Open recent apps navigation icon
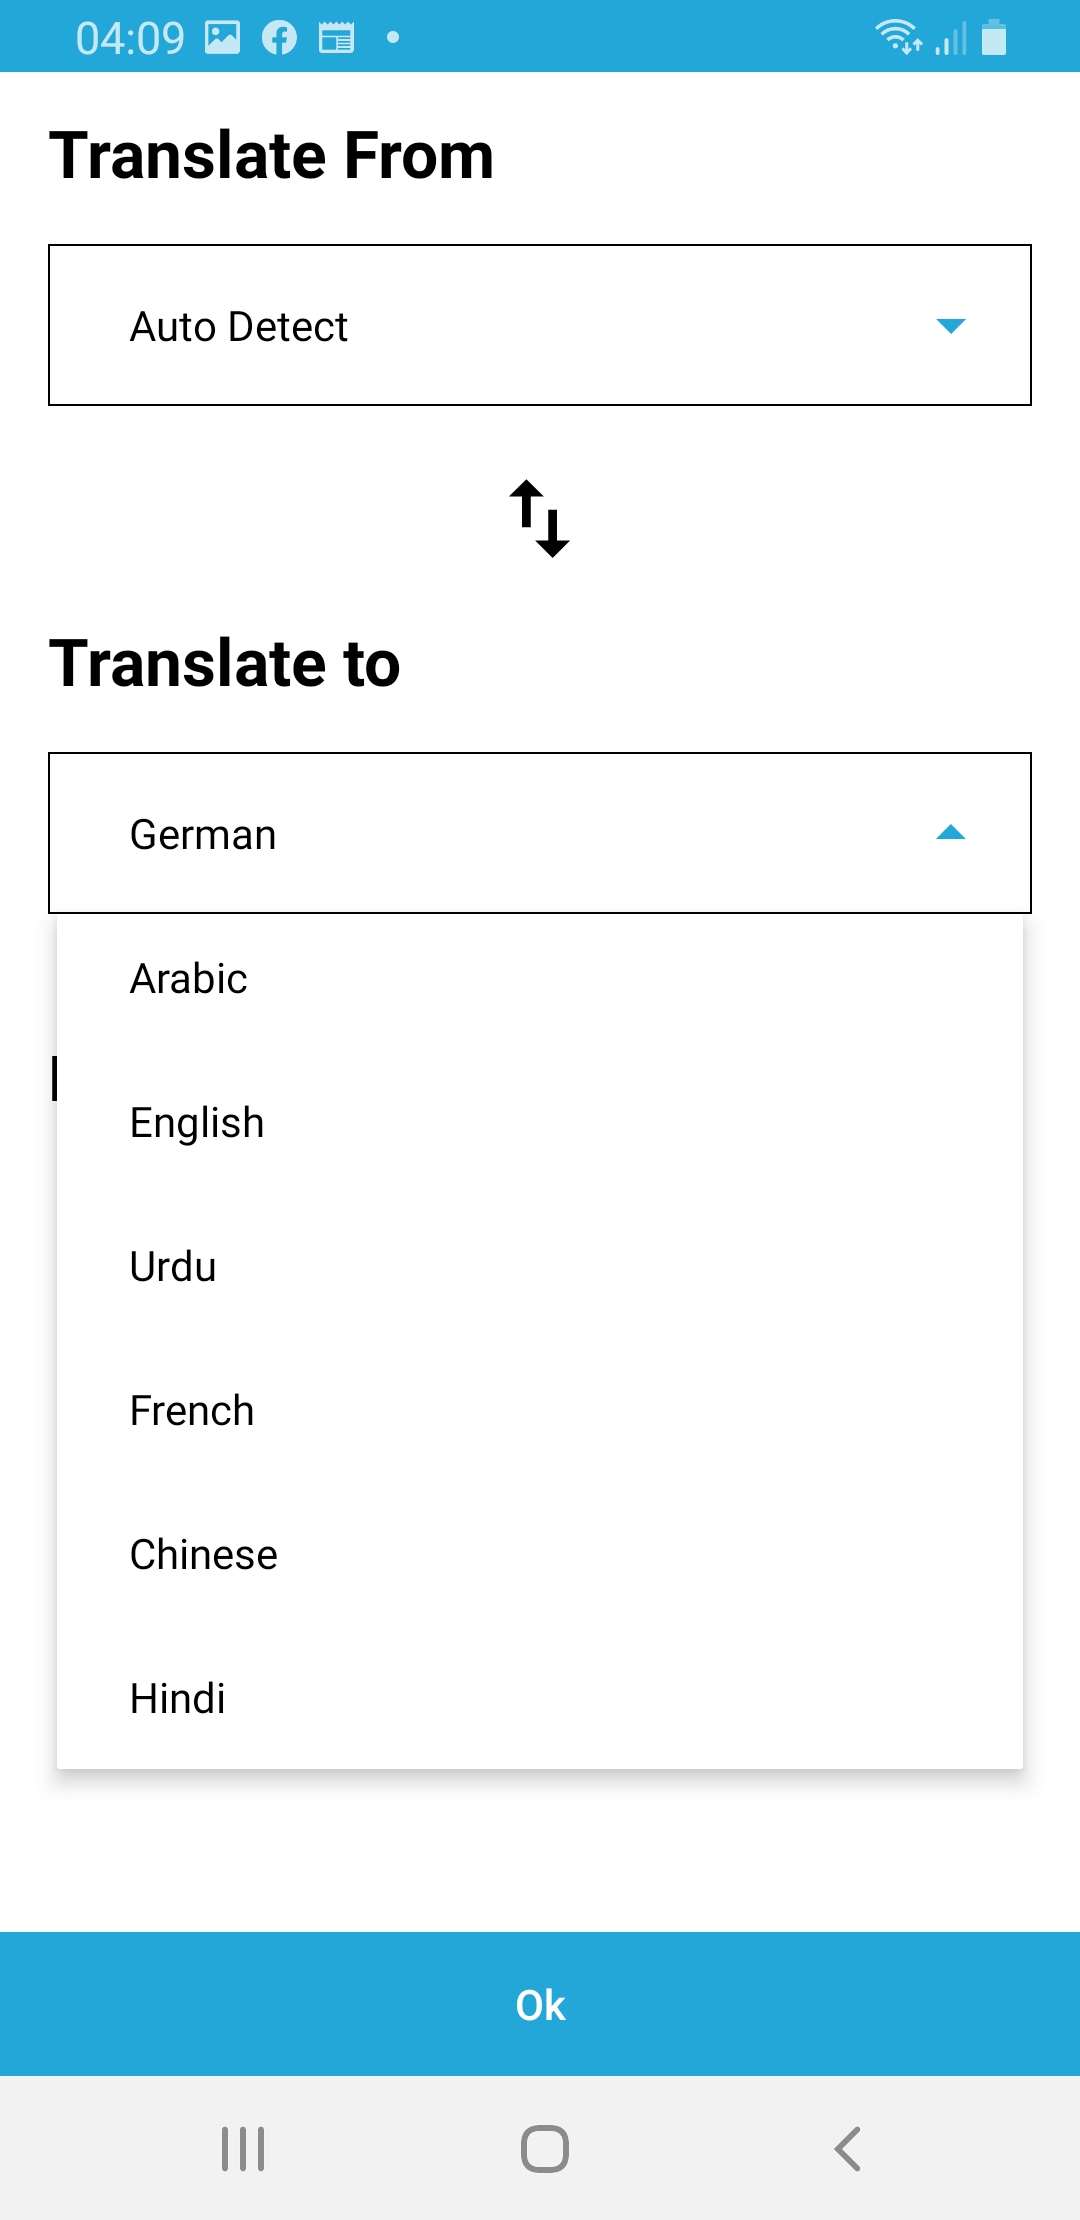The image size is (1080, 2220). (x=243, y=2148)
